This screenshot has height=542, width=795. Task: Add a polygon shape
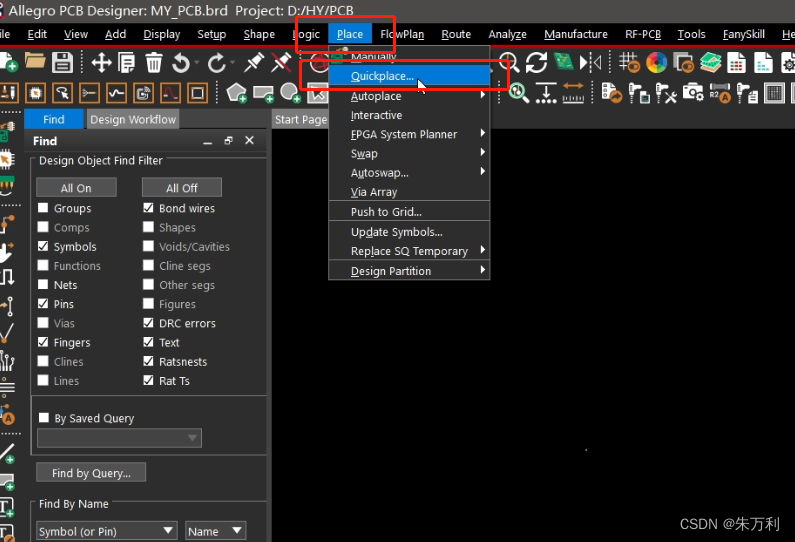pyautogui.click(x=237, y=93)
